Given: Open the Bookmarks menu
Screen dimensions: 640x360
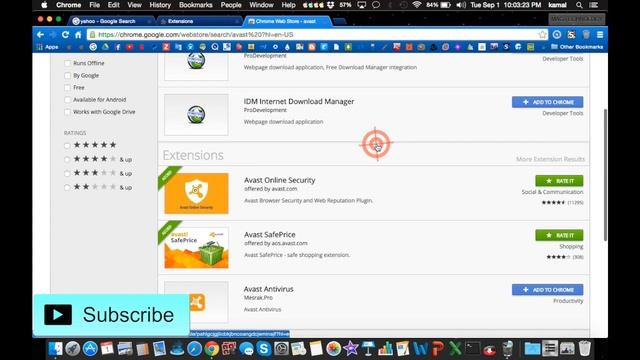Looking at the screenshot, I should 196,5.
